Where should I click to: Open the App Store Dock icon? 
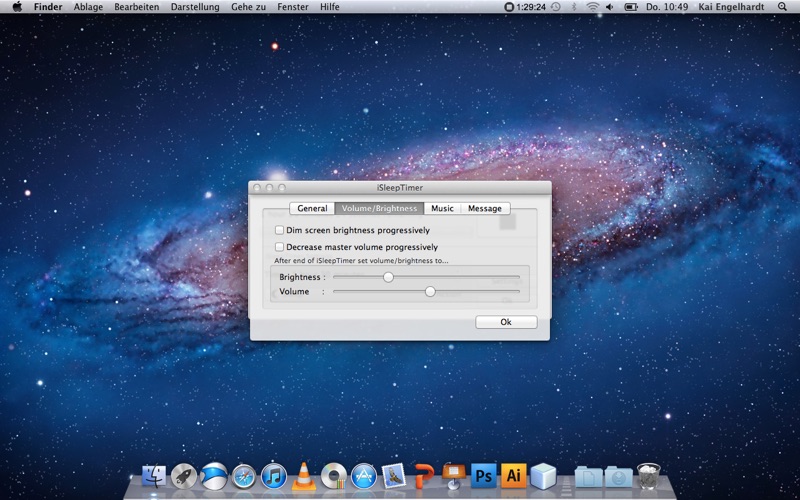coord(364,476)
